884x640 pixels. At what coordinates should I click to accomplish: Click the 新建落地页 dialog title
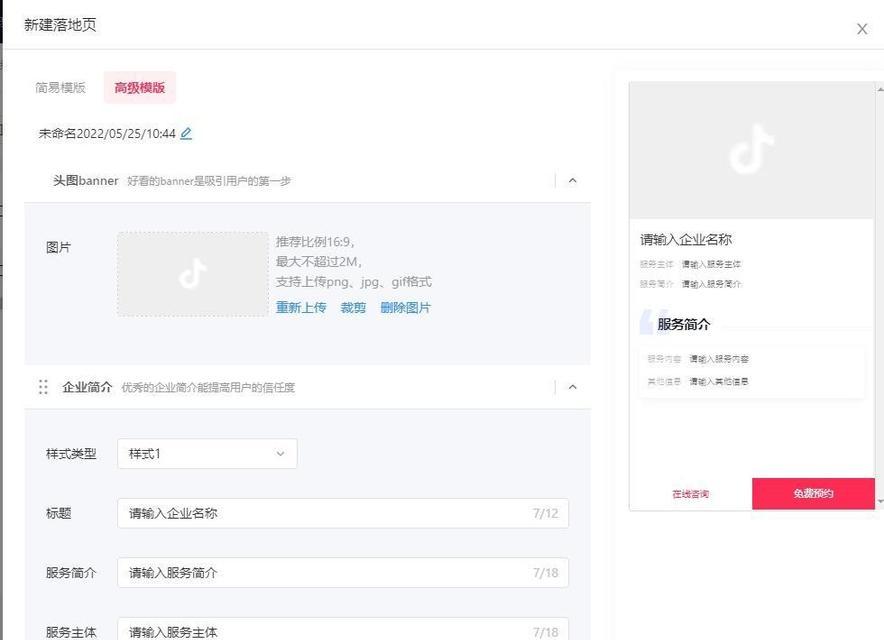click(60, 25)
